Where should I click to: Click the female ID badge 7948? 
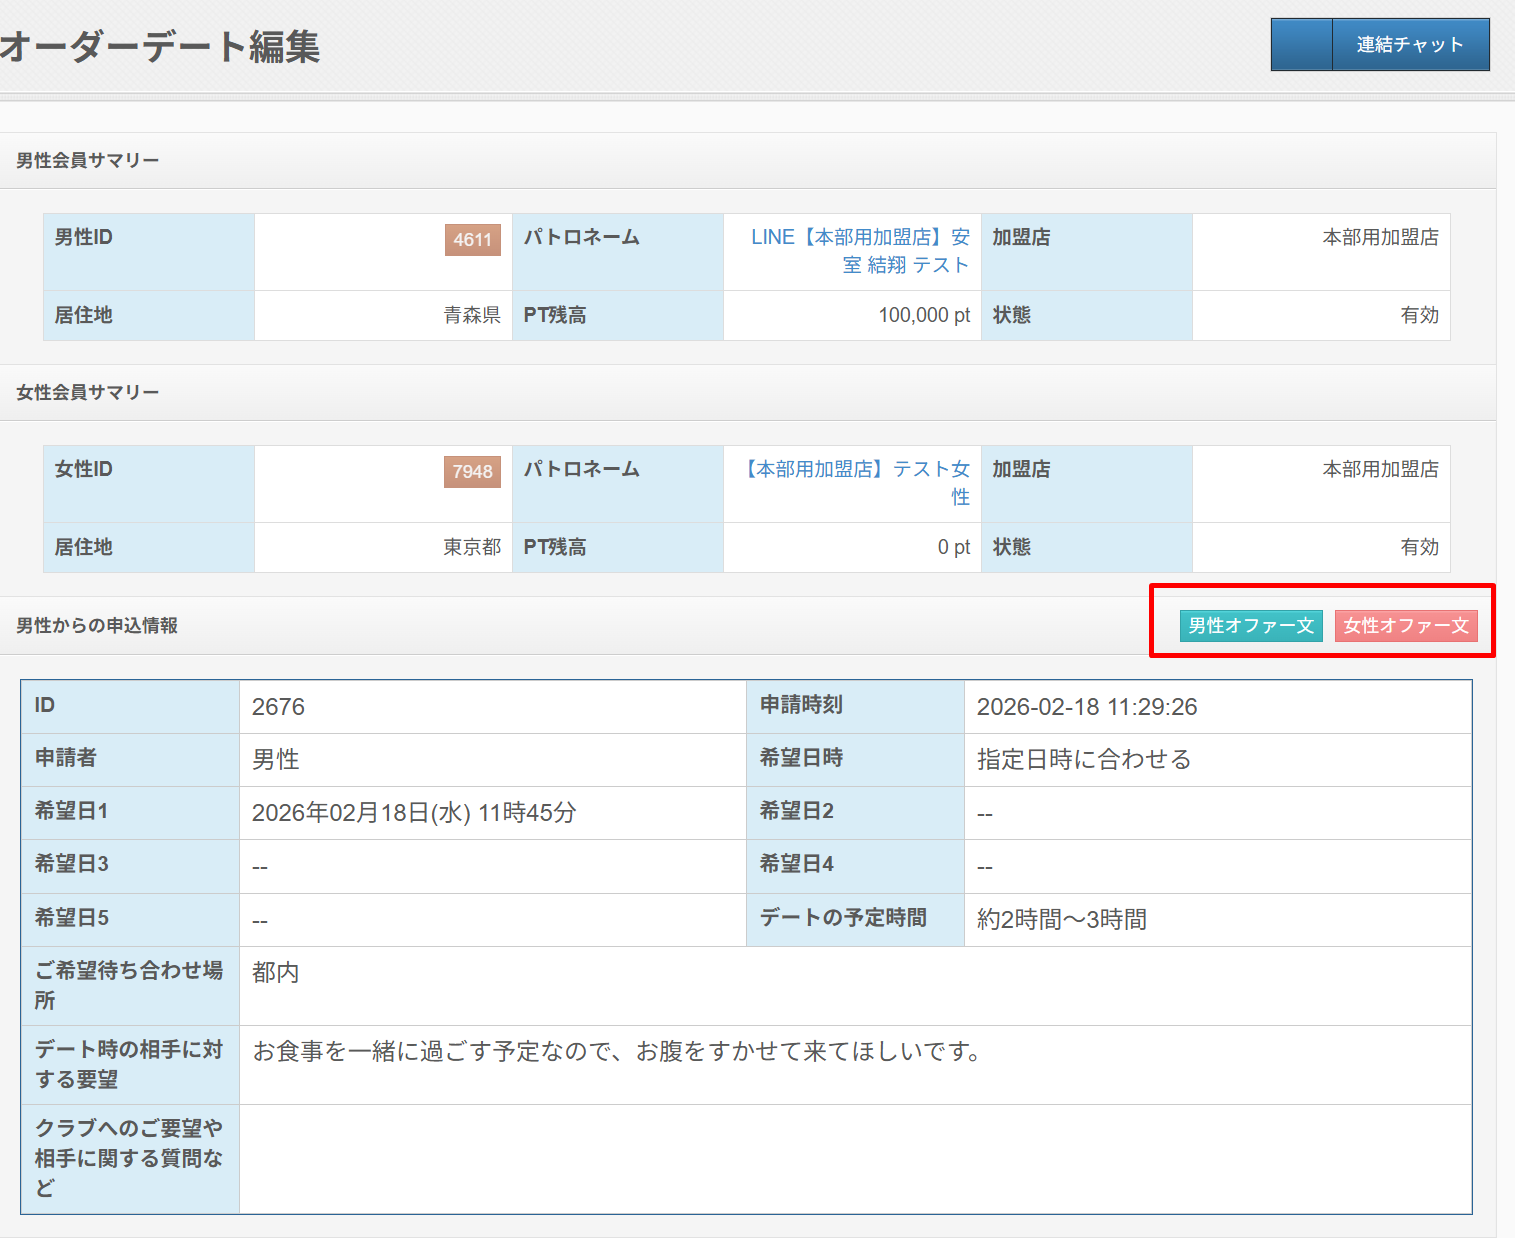(472, 472)
